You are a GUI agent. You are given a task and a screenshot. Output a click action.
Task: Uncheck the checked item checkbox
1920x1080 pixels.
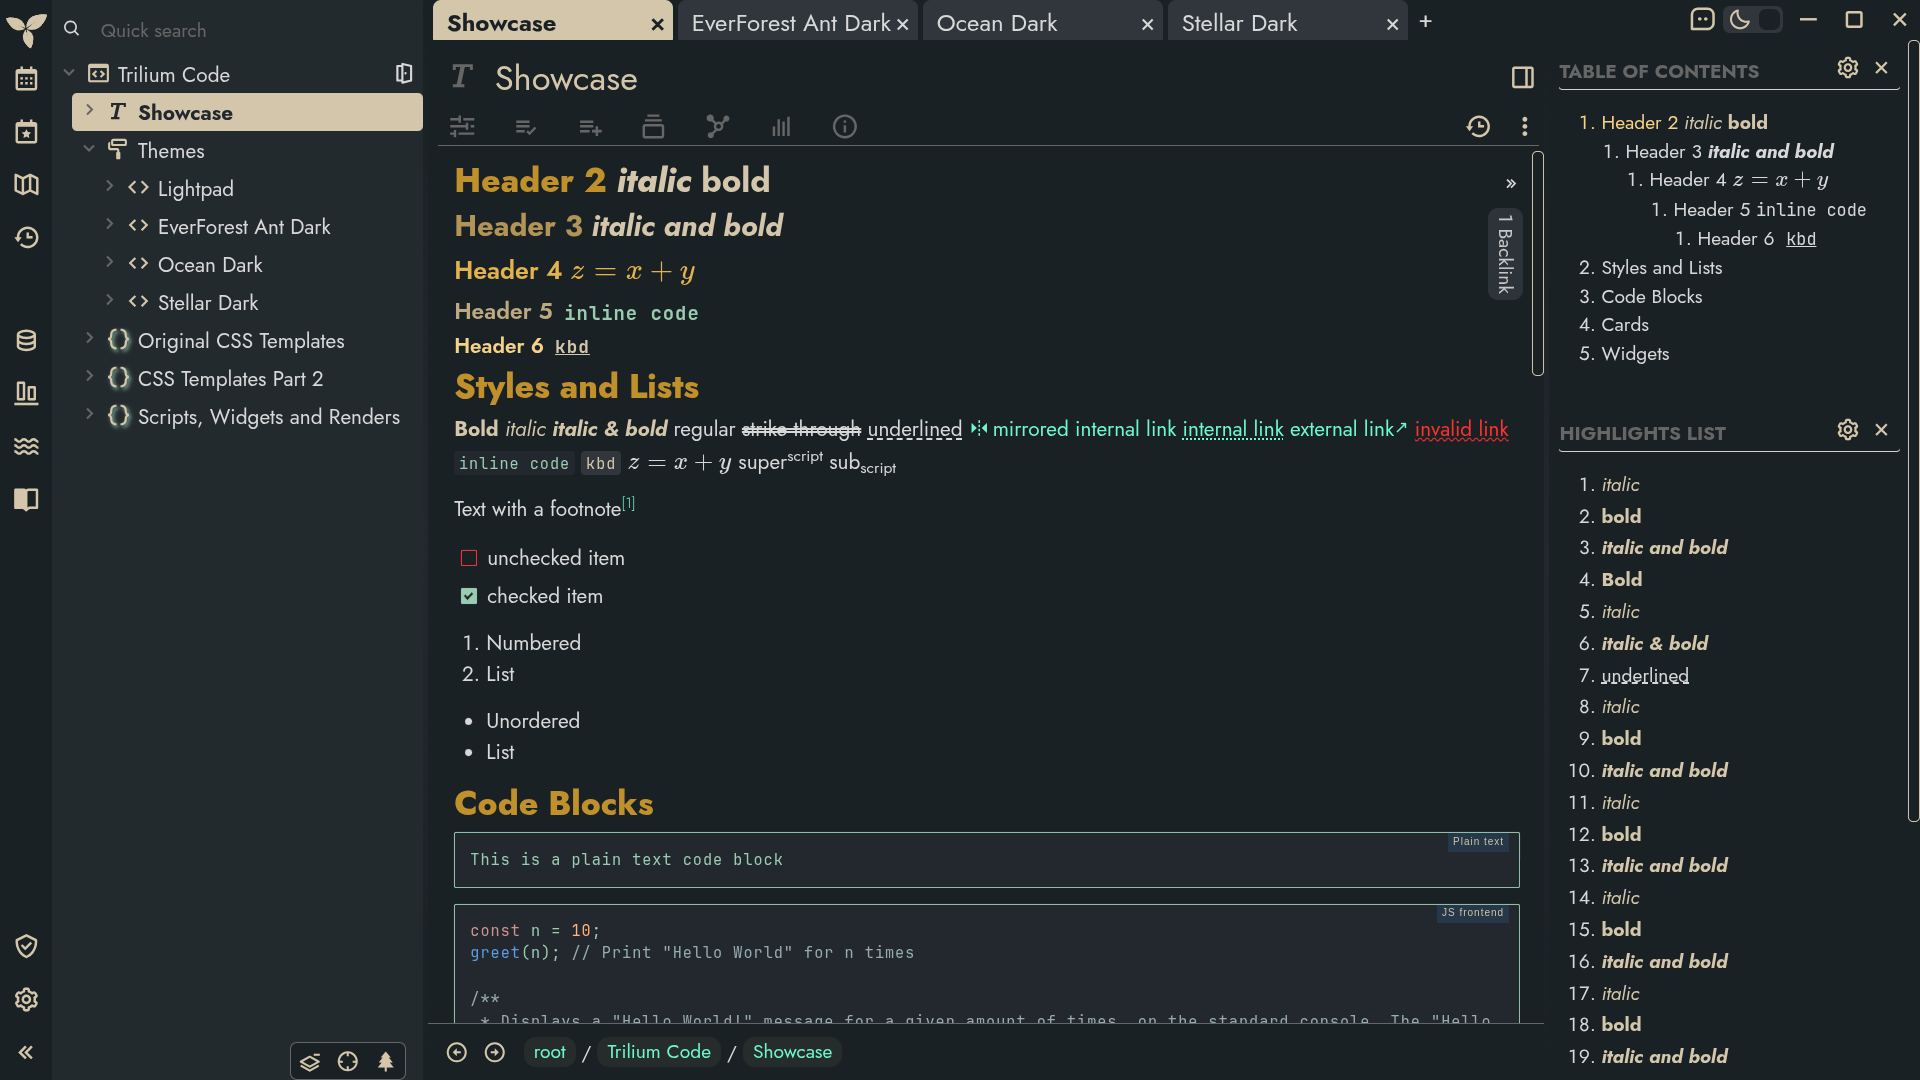469,596
